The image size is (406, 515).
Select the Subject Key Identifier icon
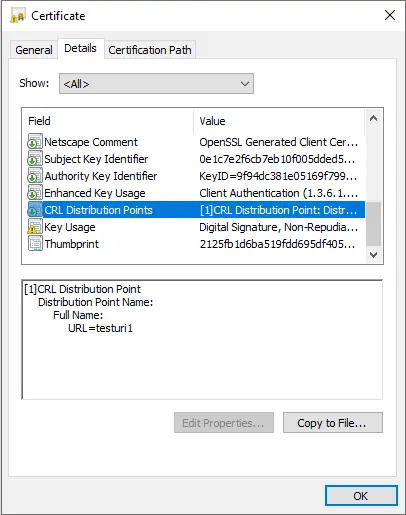click(x=35, y=158)
